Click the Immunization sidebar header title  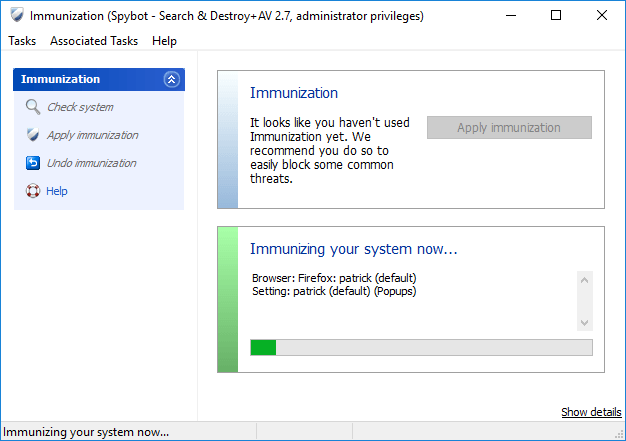coord(61,79)
